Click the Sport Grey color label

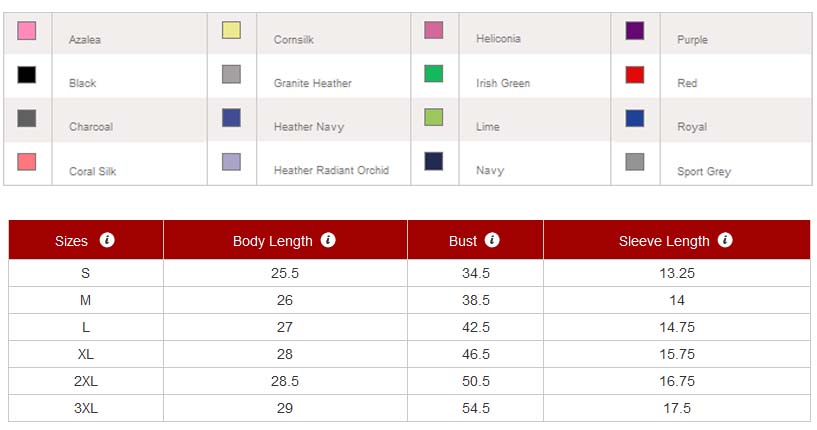coord(704,171)
